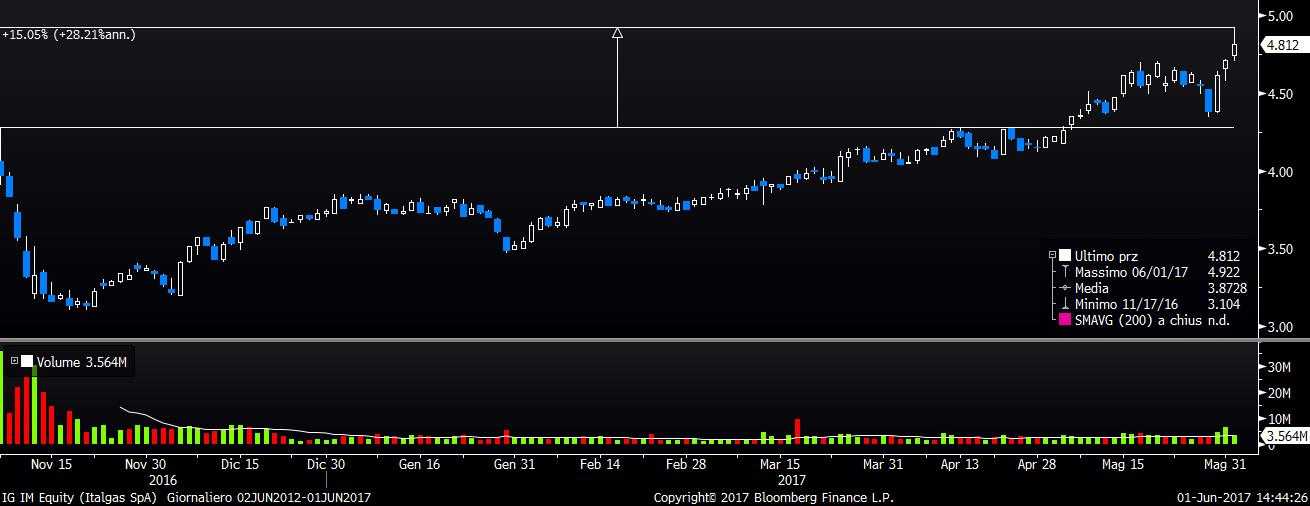Click the 3.564M volume axis tag

tap(1285, 437)
